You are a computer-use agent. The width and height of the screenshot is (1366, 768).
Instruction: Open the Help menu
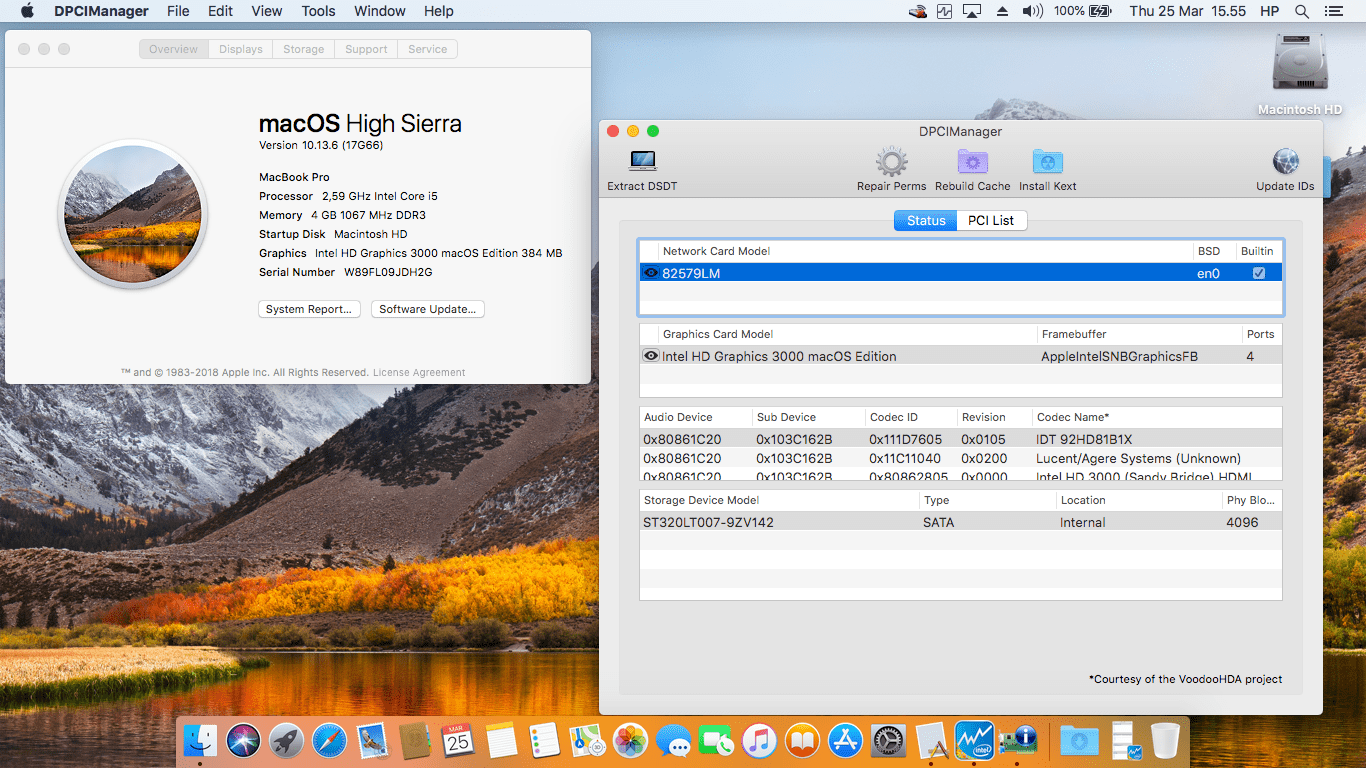click(438, 11)
